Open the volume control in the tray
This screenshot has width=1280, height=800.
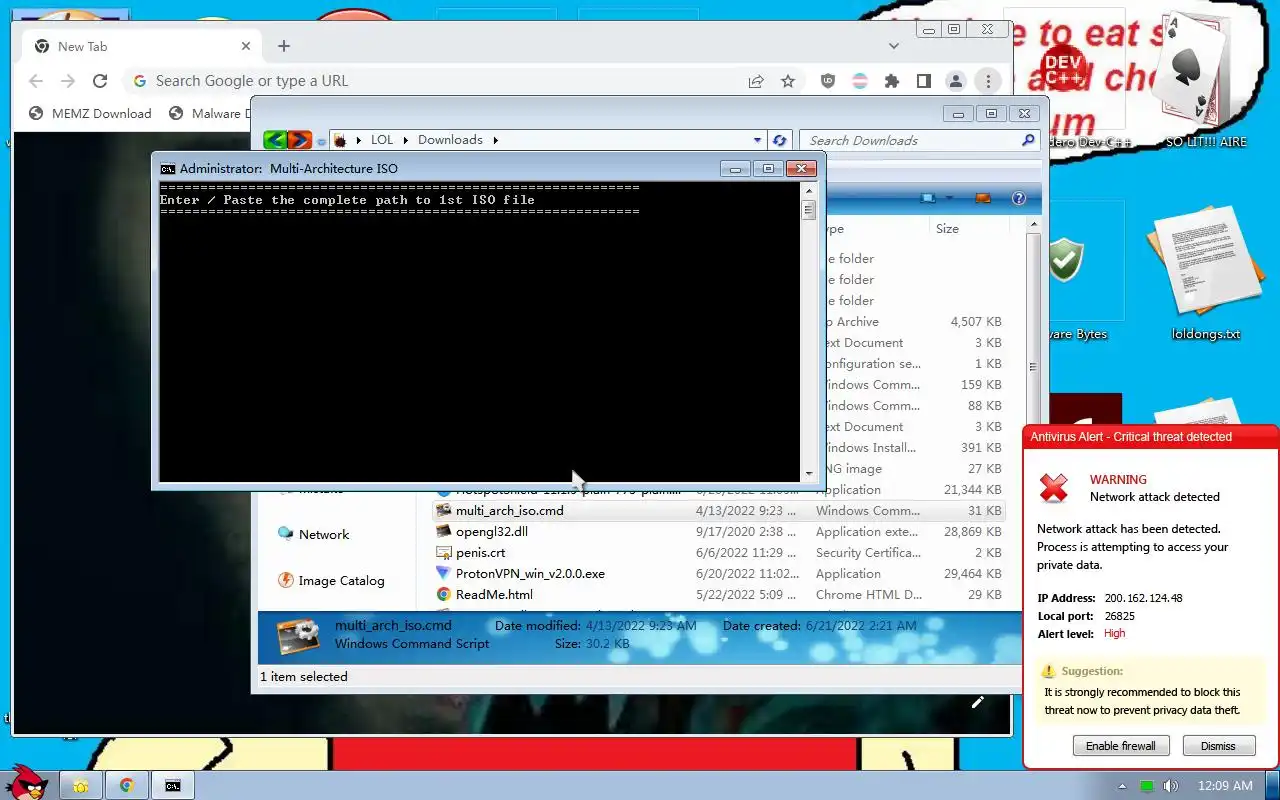pos(1170,786)
